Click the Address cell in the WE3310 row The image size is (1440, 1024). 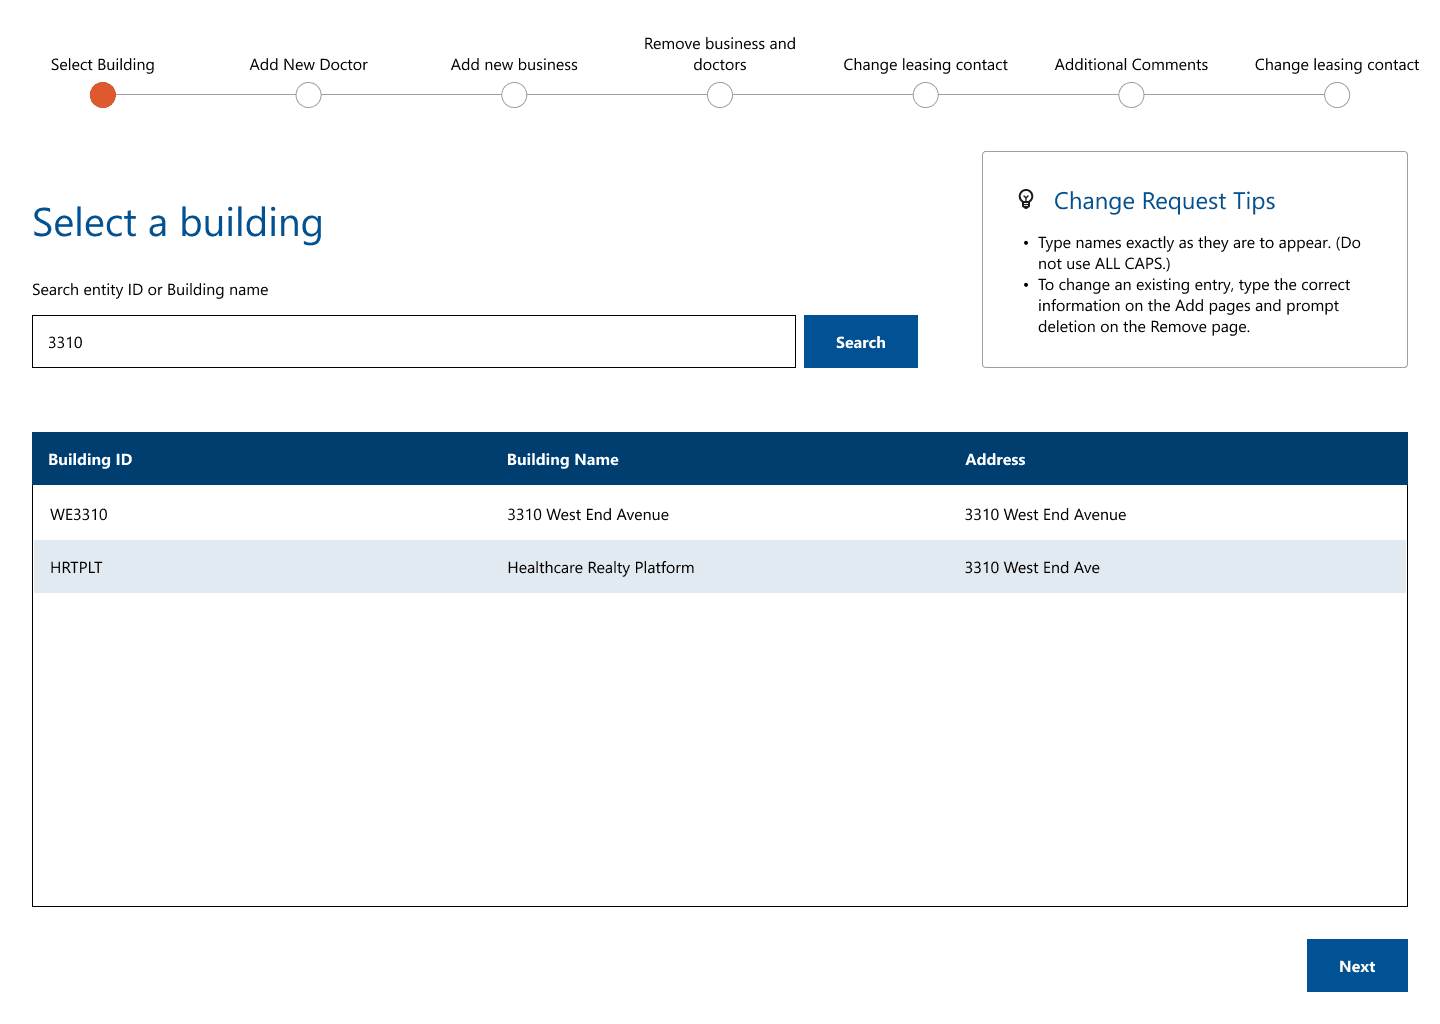1045,515
